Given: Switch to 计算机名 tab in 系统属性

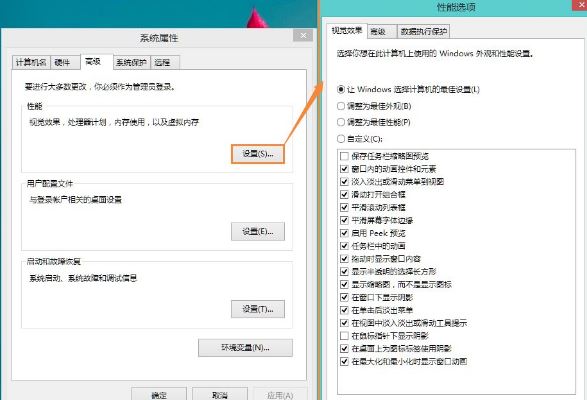Looking at the screenshot, I should (31, 63).
